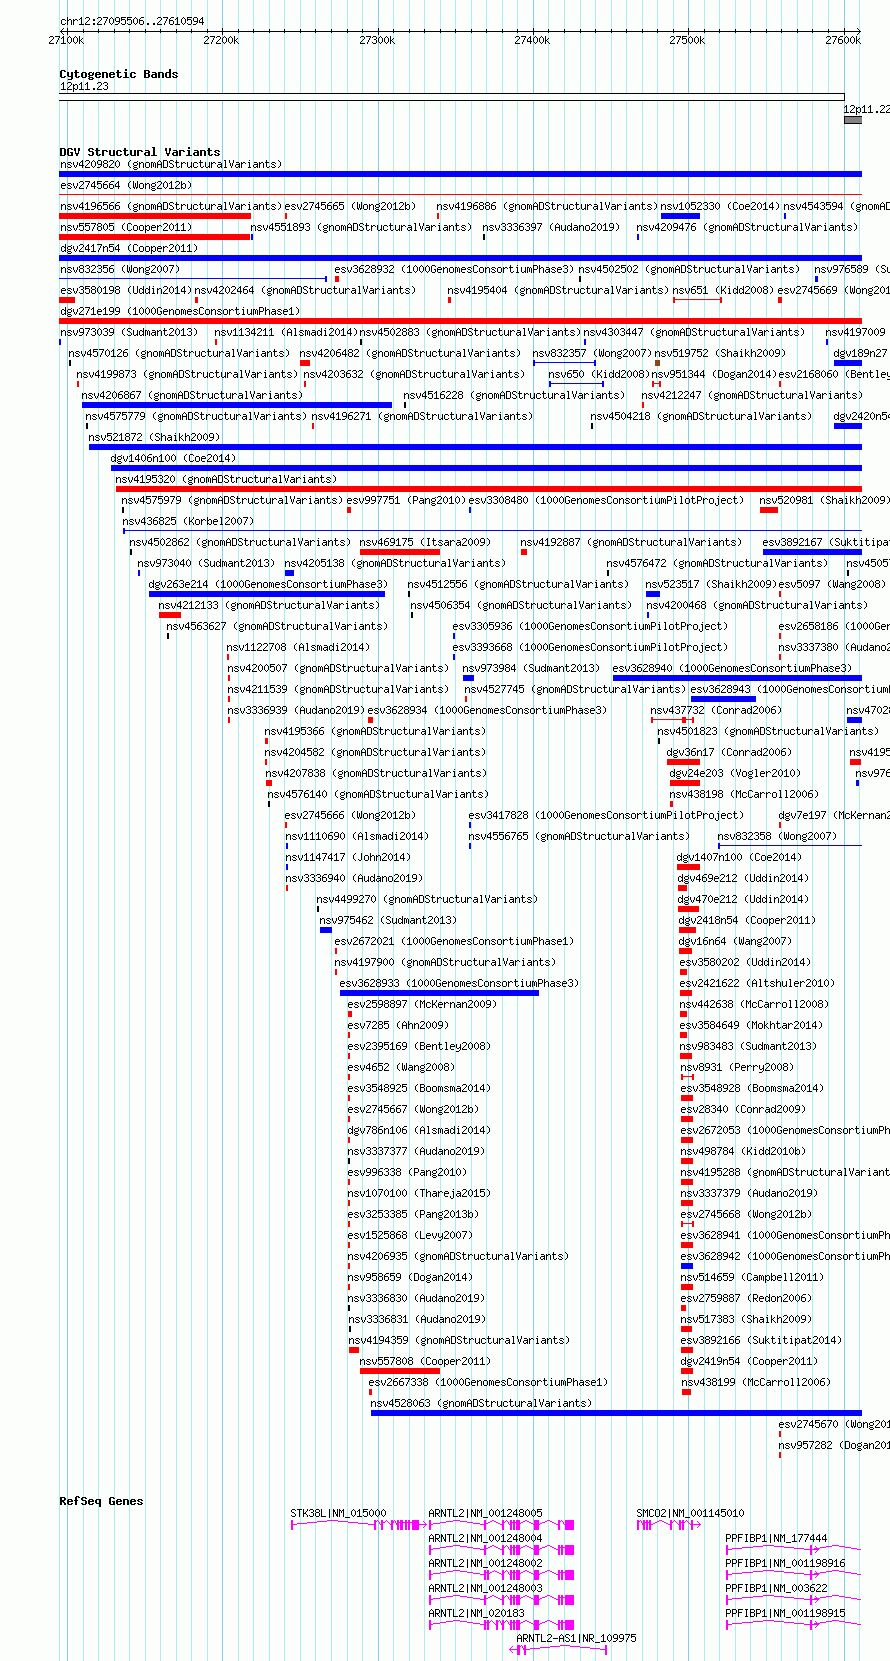Click nsv1070100 (Thareja2015) variant
This screenshot has width=890, height=1661.
pos(420,1193)
